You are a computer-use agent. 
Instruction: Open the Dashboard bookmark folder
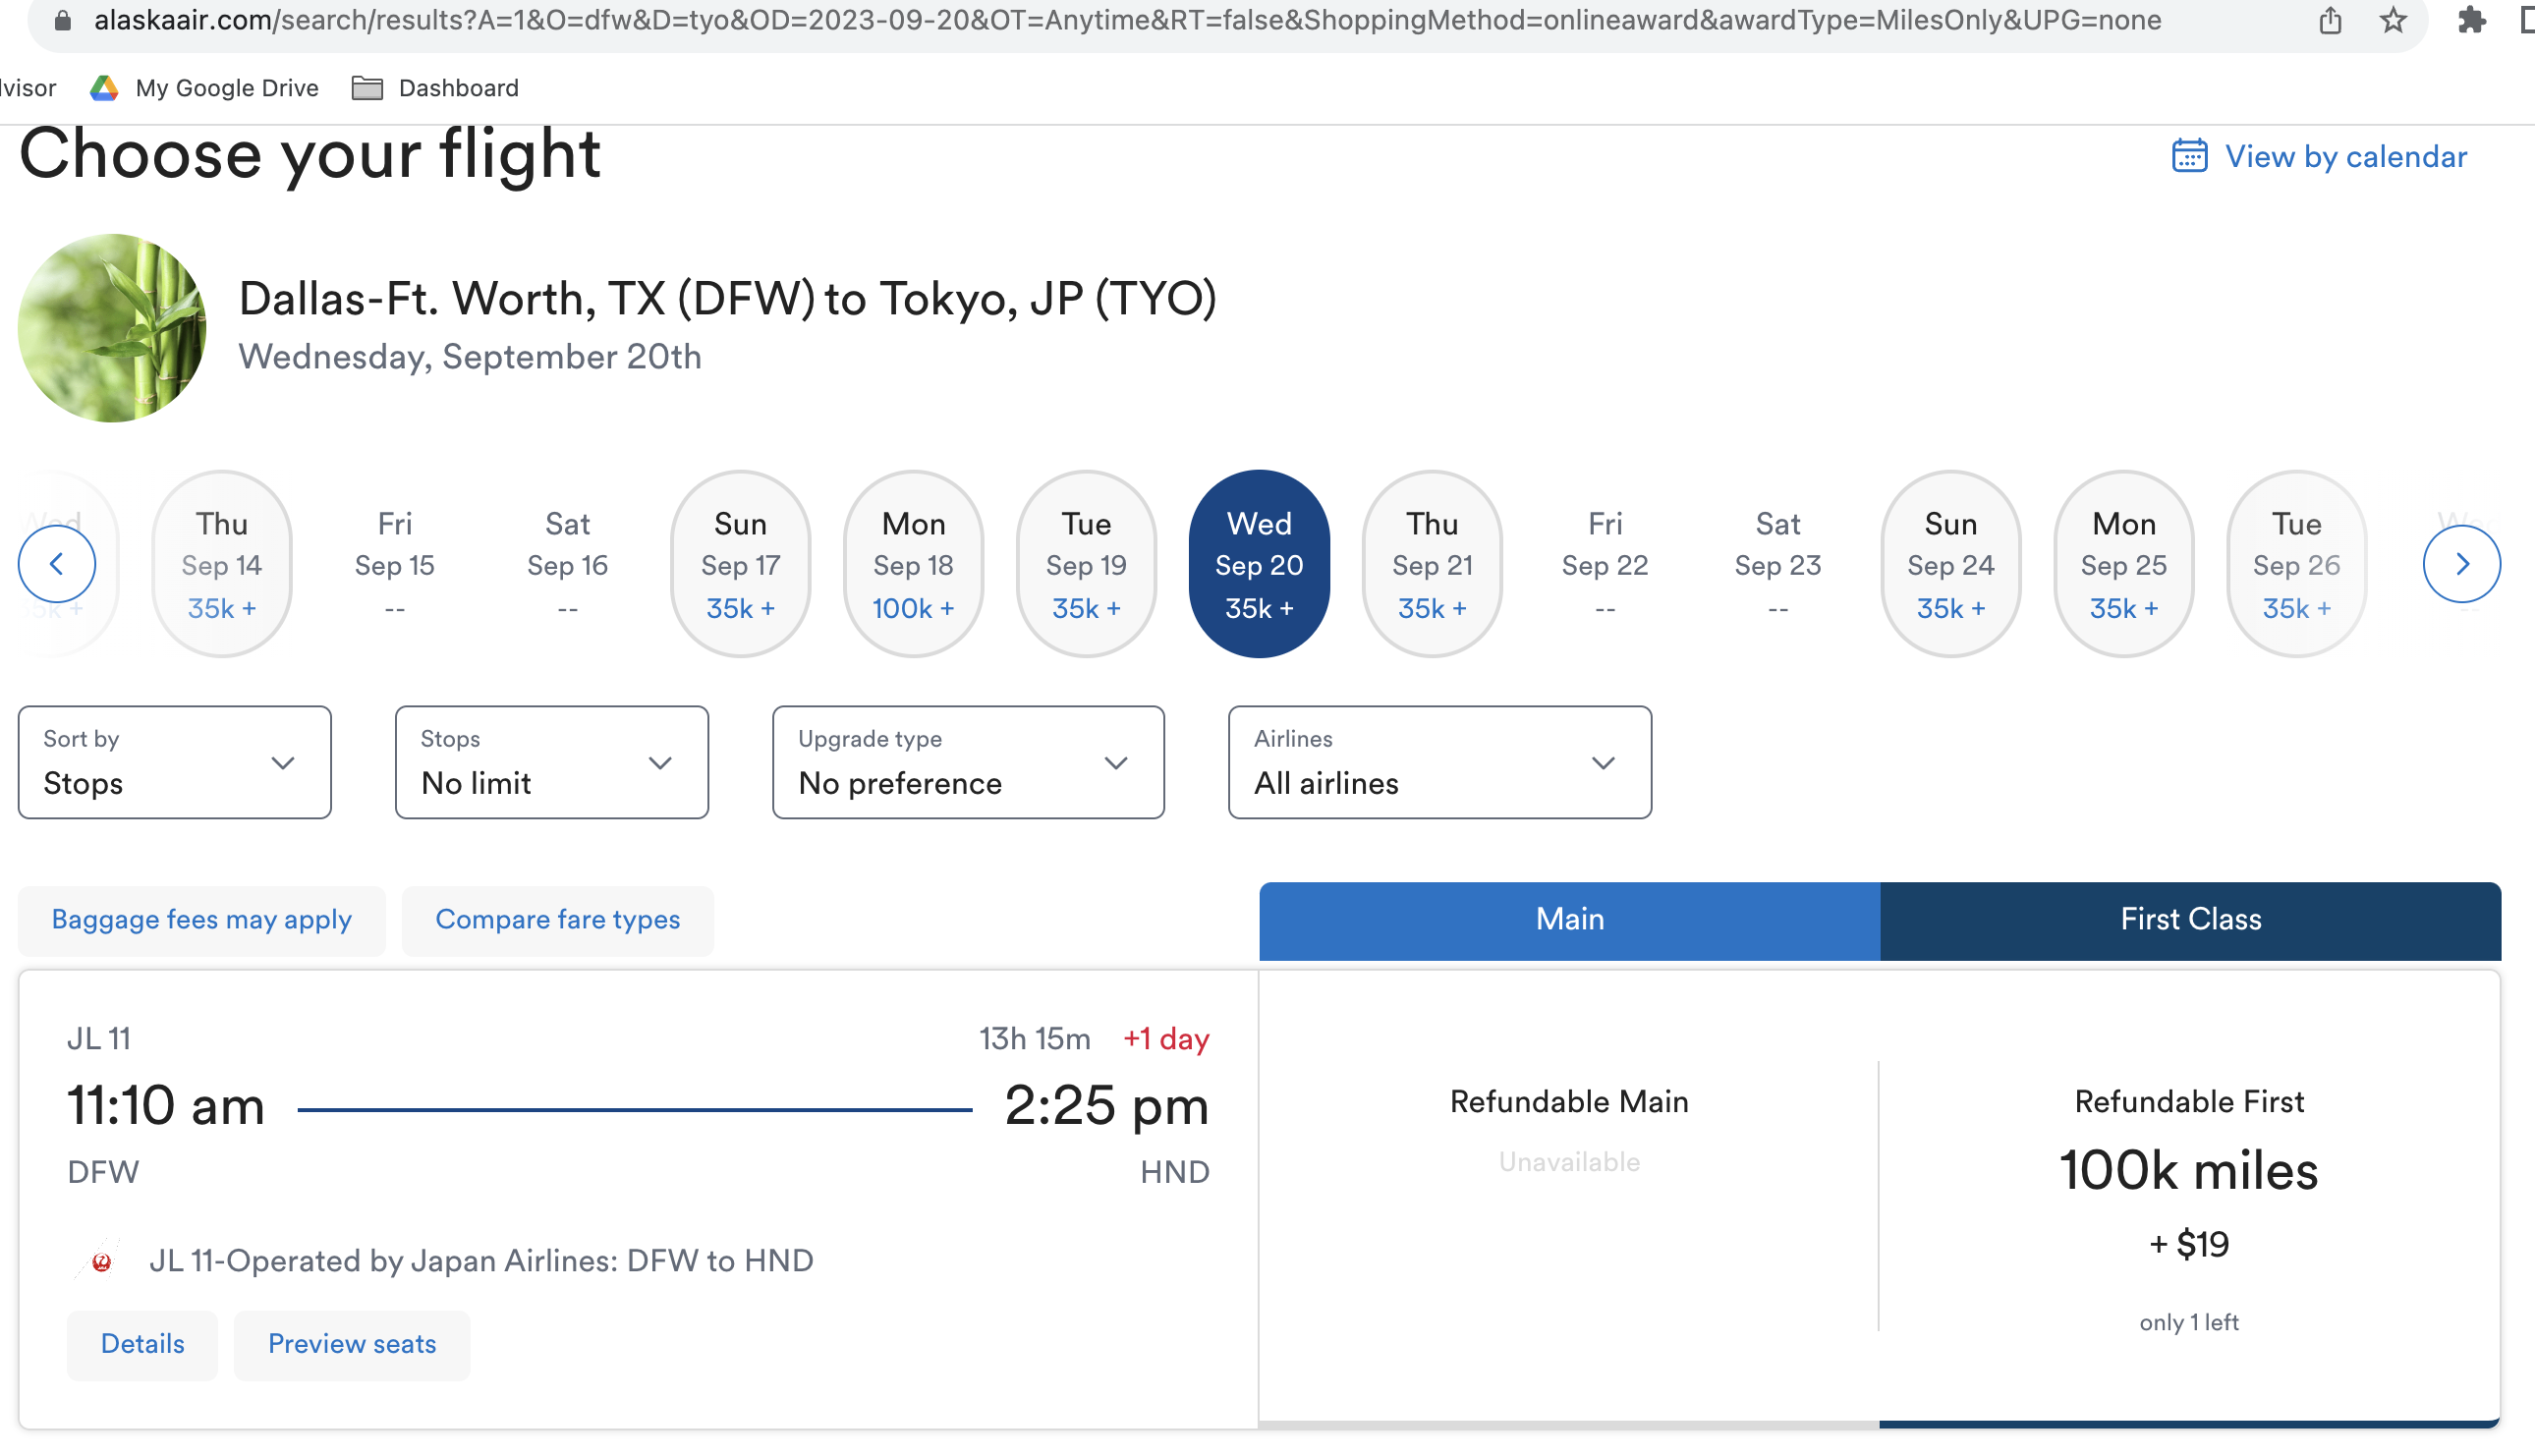(436, 88)
